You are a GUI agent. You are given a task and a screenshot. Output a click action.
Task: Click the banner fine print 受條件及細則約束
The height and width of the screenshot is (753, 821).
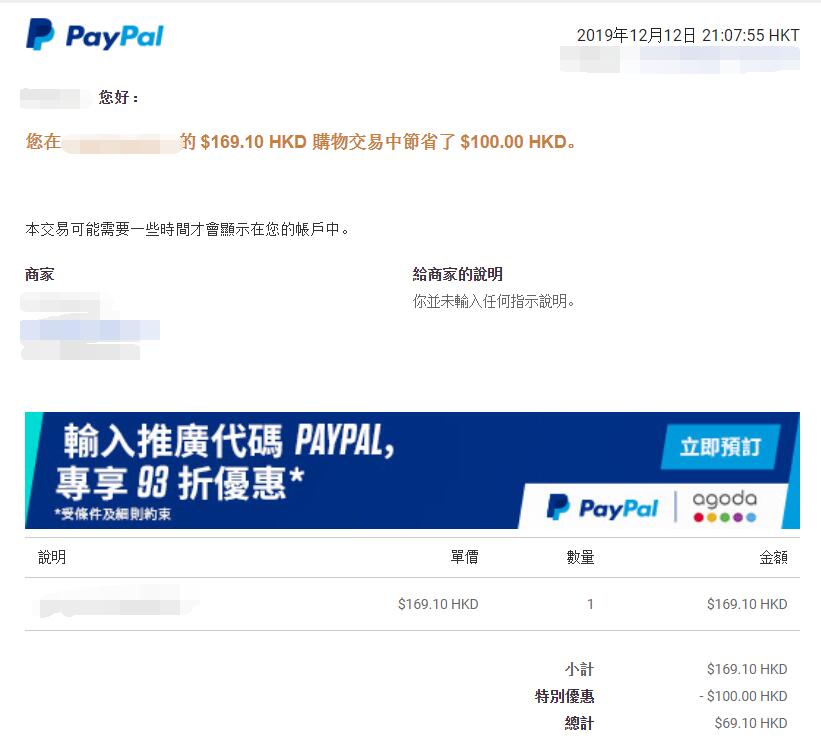(113, 514)
